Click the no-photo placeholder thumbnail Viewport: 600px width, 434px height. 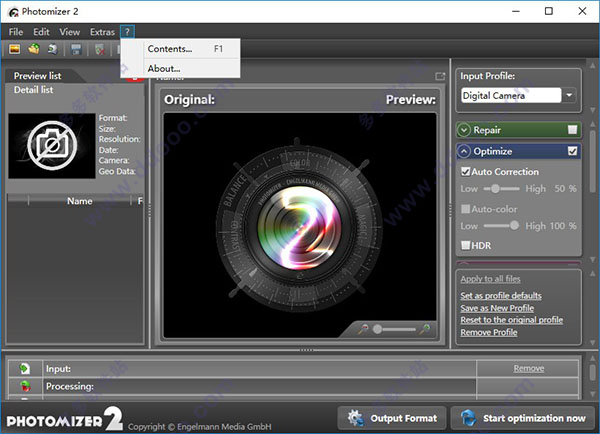point(52,146)
